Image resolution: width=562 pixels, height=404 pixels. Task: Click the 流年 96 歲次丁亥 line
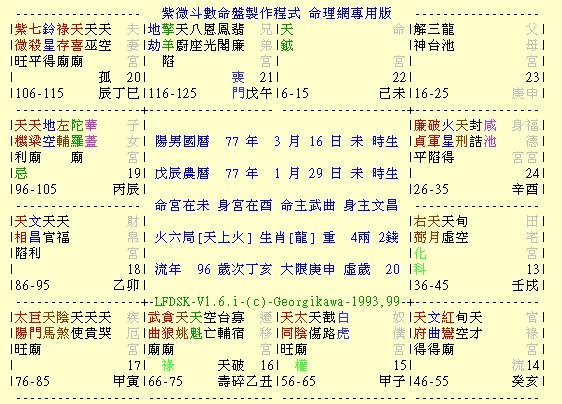click(x=276, y=269)
